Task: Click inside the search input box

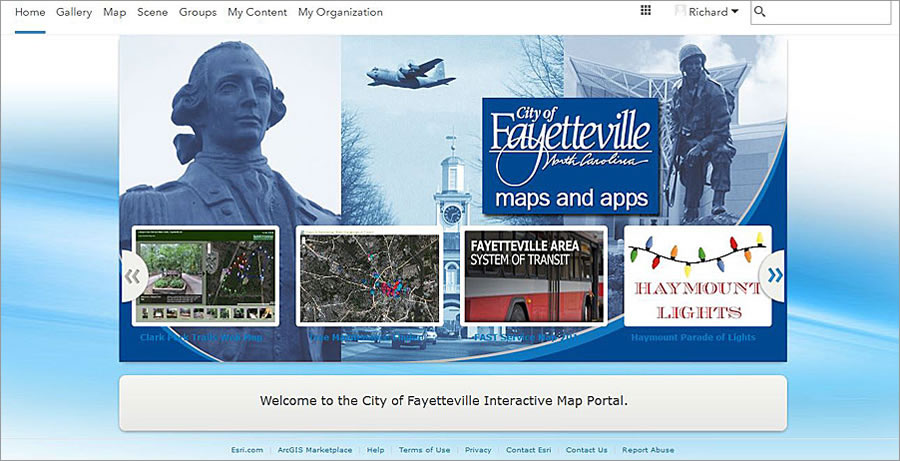Action: coord(821,12)
